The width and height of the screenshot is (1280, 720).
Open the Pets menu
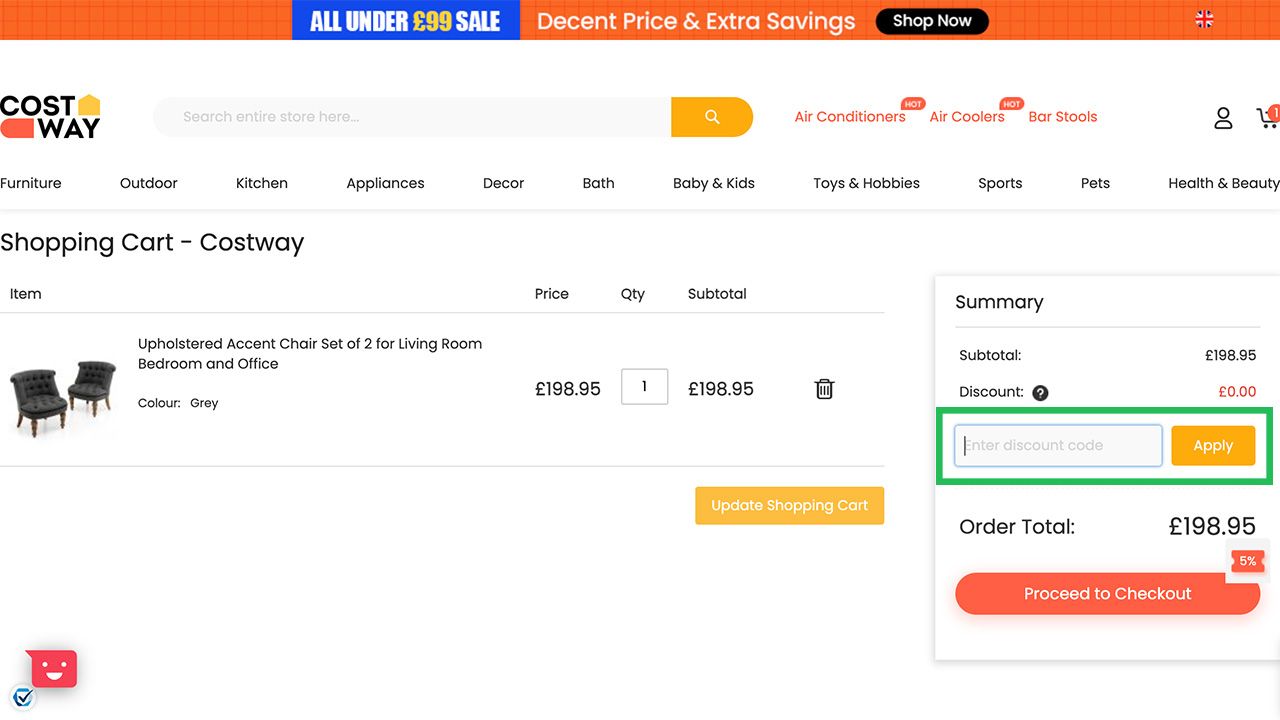click(1095, 183)
